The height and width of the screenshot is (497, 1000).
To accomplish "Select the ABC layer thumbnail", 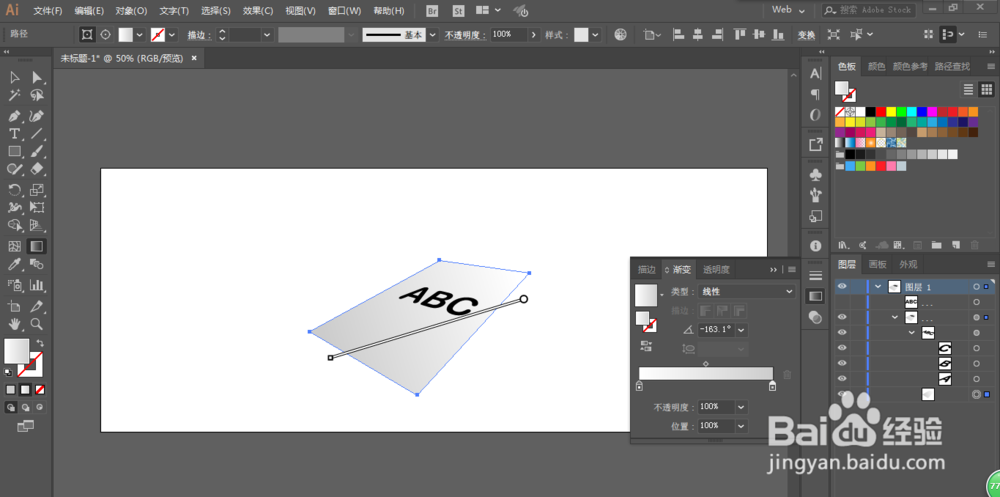I will coord(911,302).
